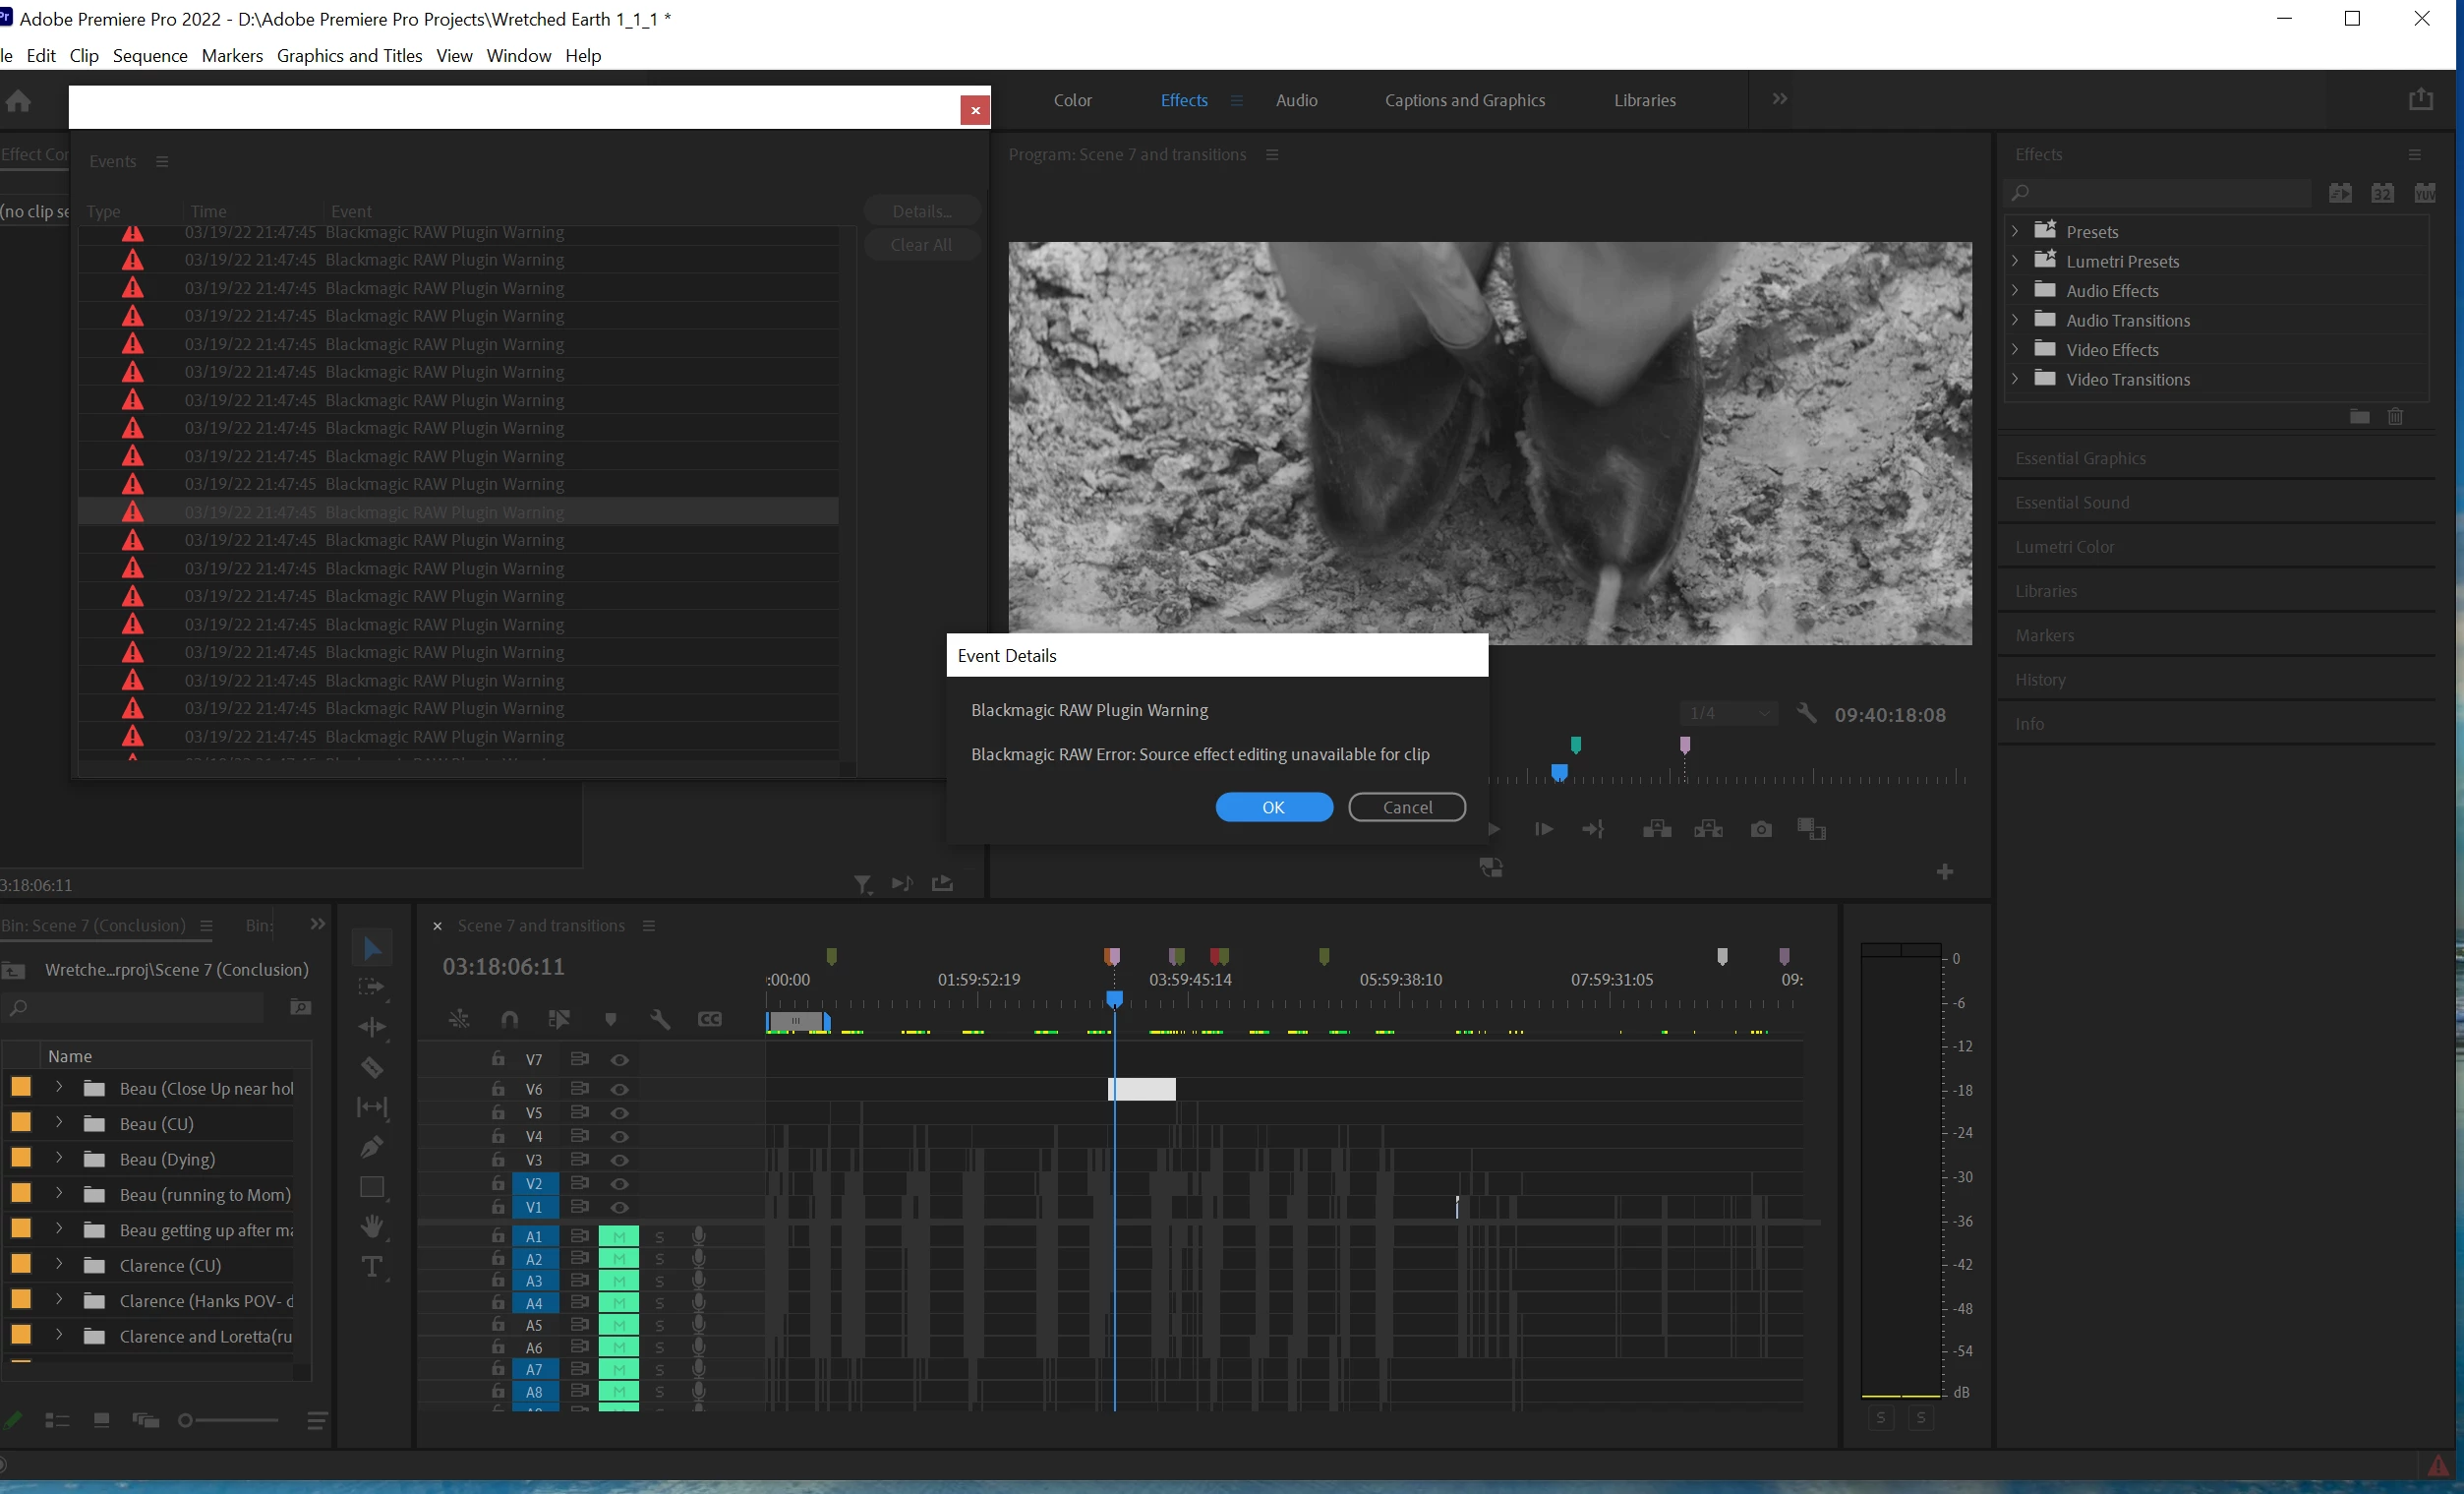The image size is (2464, 1494).
Task: Adjust the project panel zoom slider
Action: (x=186, y=1420)
